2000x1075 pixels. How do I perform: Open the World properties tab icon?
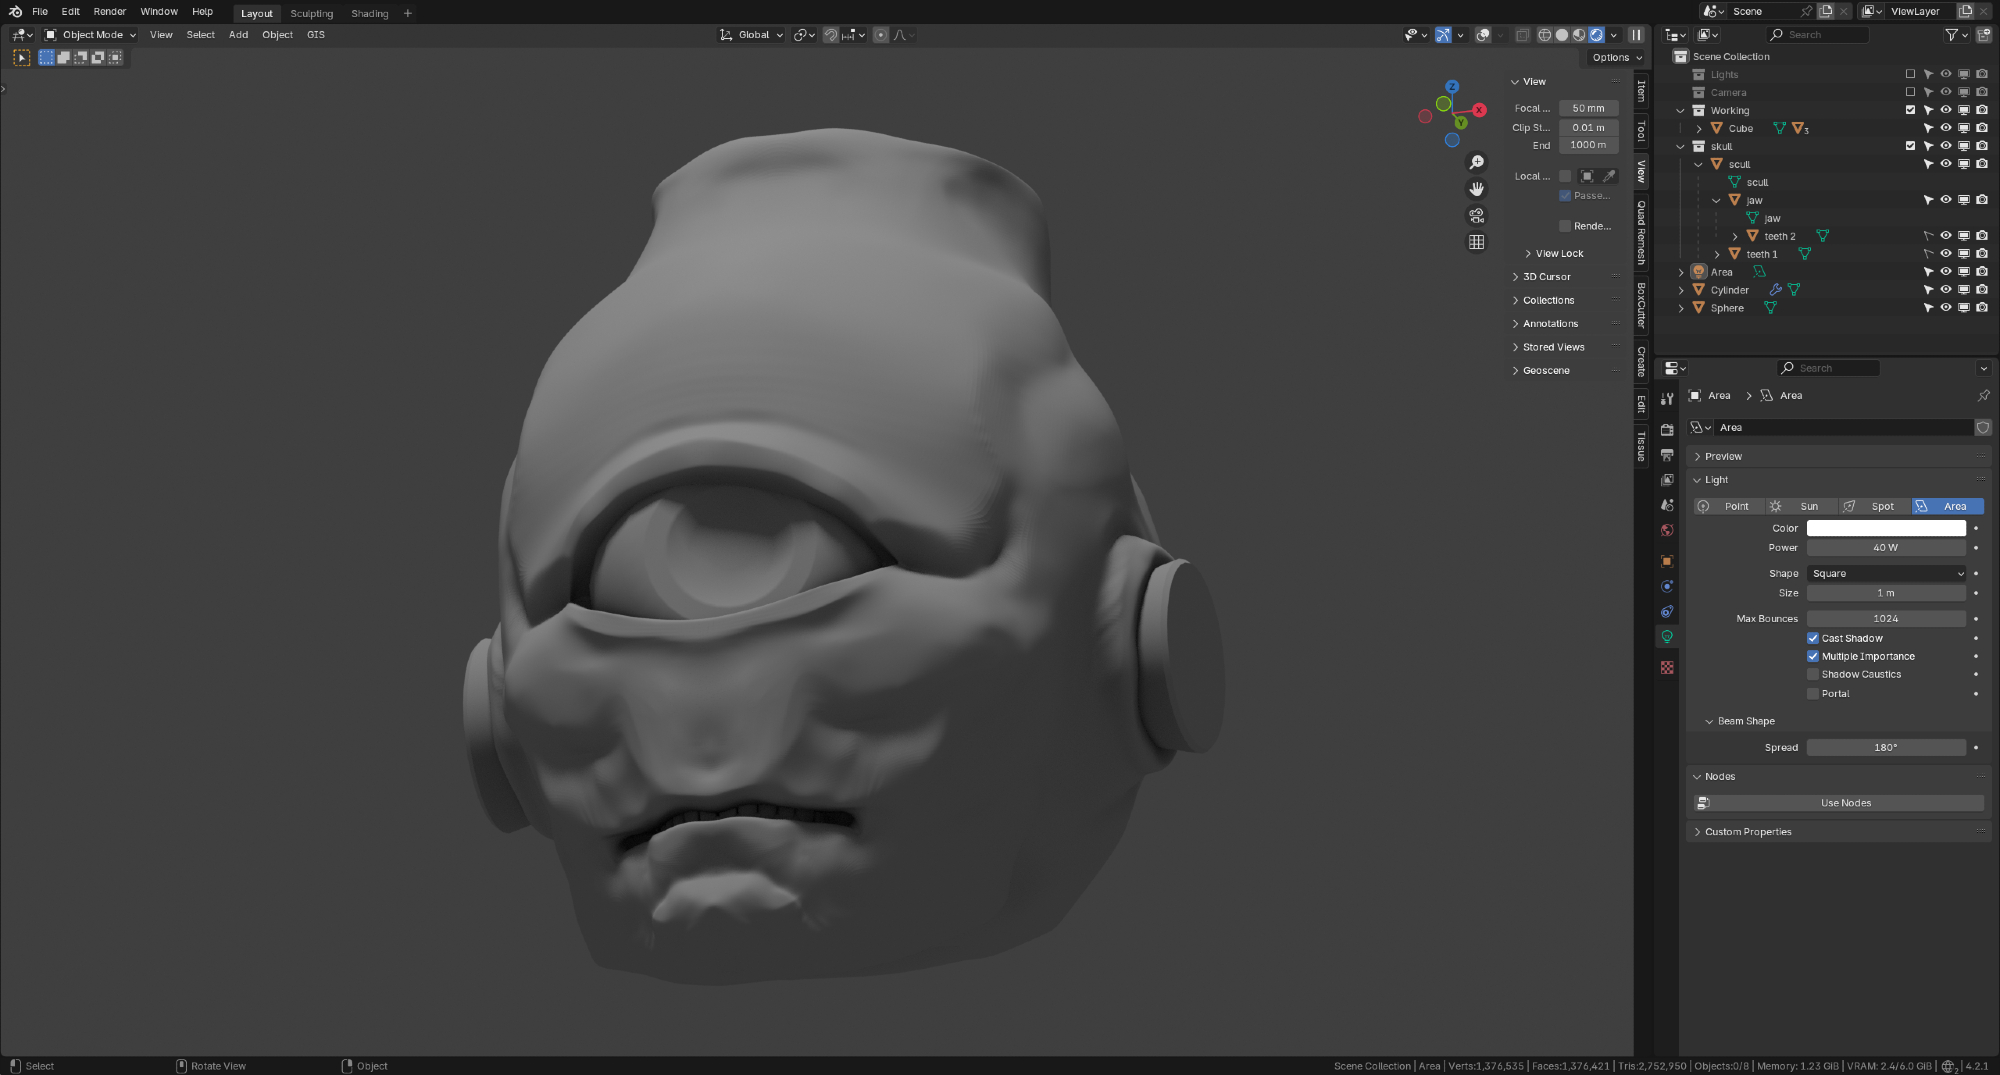coord(1667,531)
